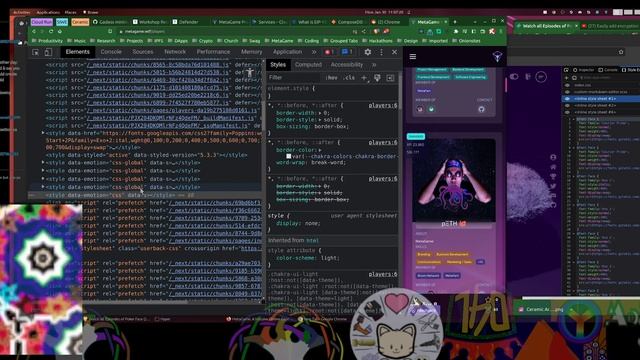Toggle the :hov element state button
Viewport: 640px width, 360px height.
click(x=331, y=78)
